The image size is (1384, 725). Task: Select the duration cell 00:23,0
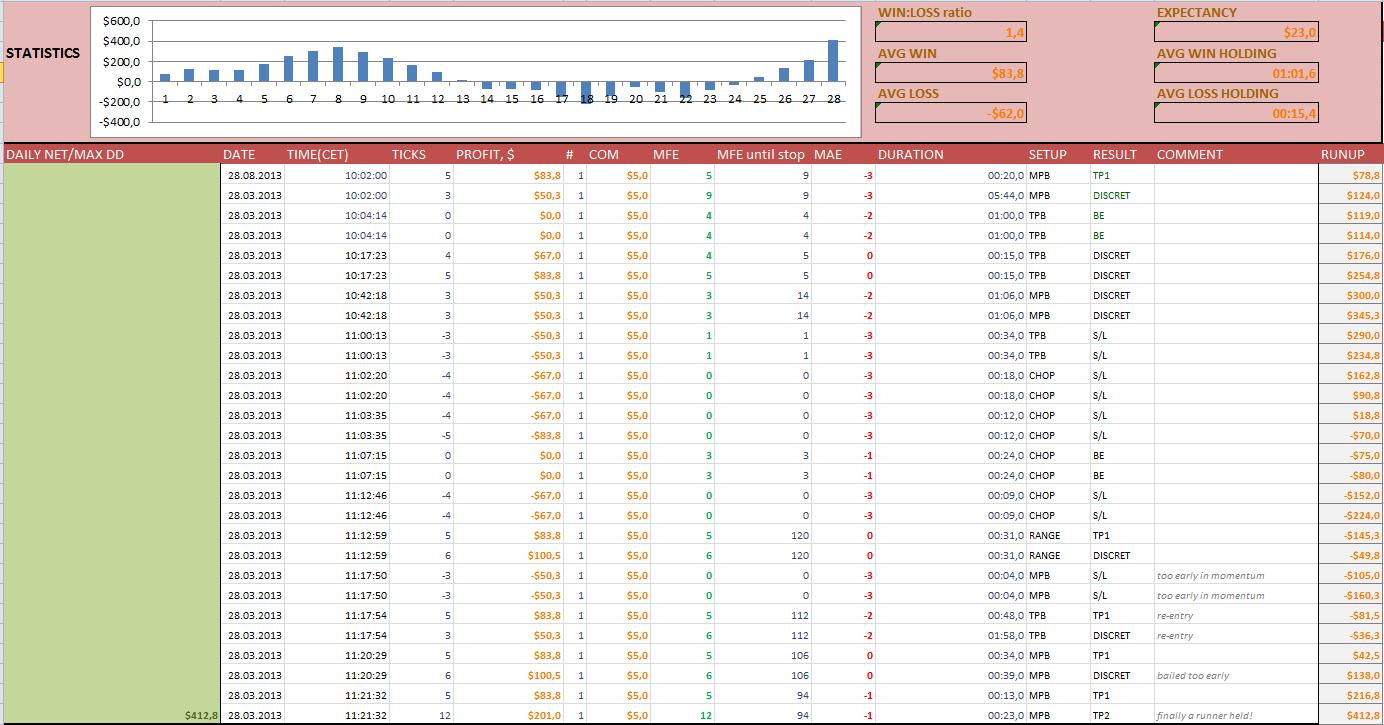[951, 715]
